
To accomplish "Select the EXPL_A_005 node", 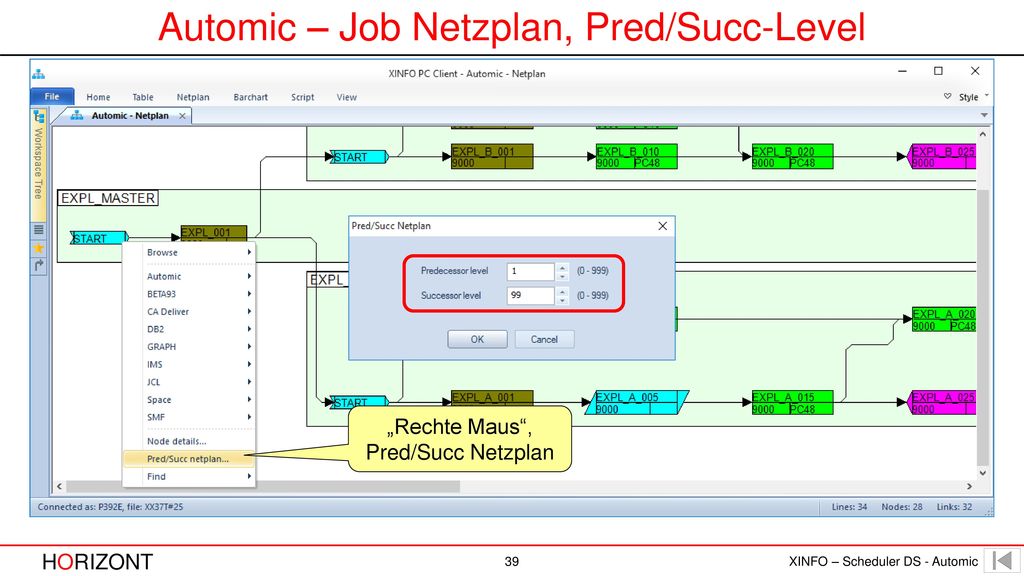I will [x=637, y=402].
